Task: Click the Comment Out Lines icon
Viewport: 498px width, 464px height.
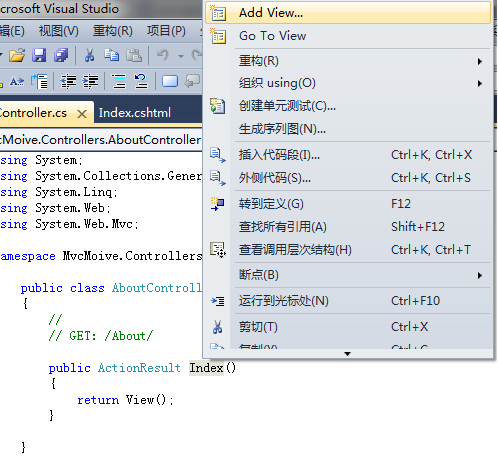Action: (119, 81)
